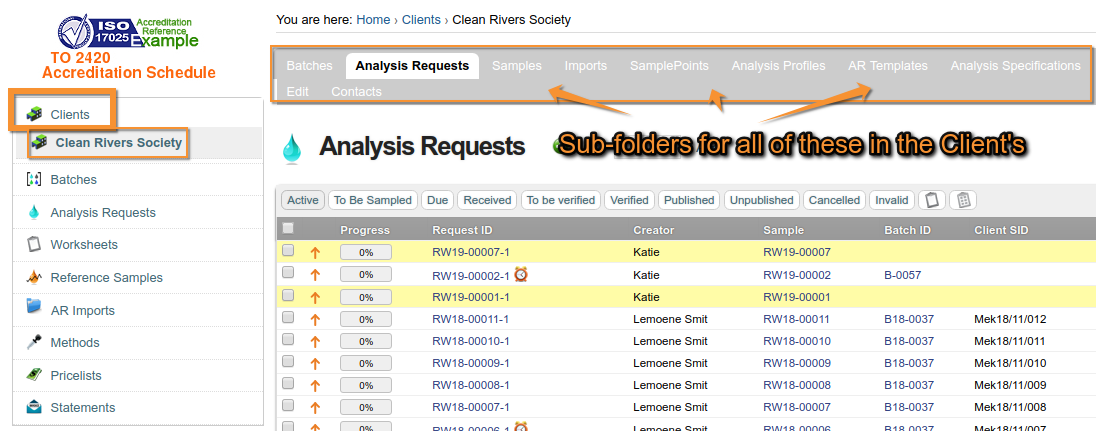1096x431 pixels.
Task: Click the AR Imports folder icon
Action: tap(33, 309)
